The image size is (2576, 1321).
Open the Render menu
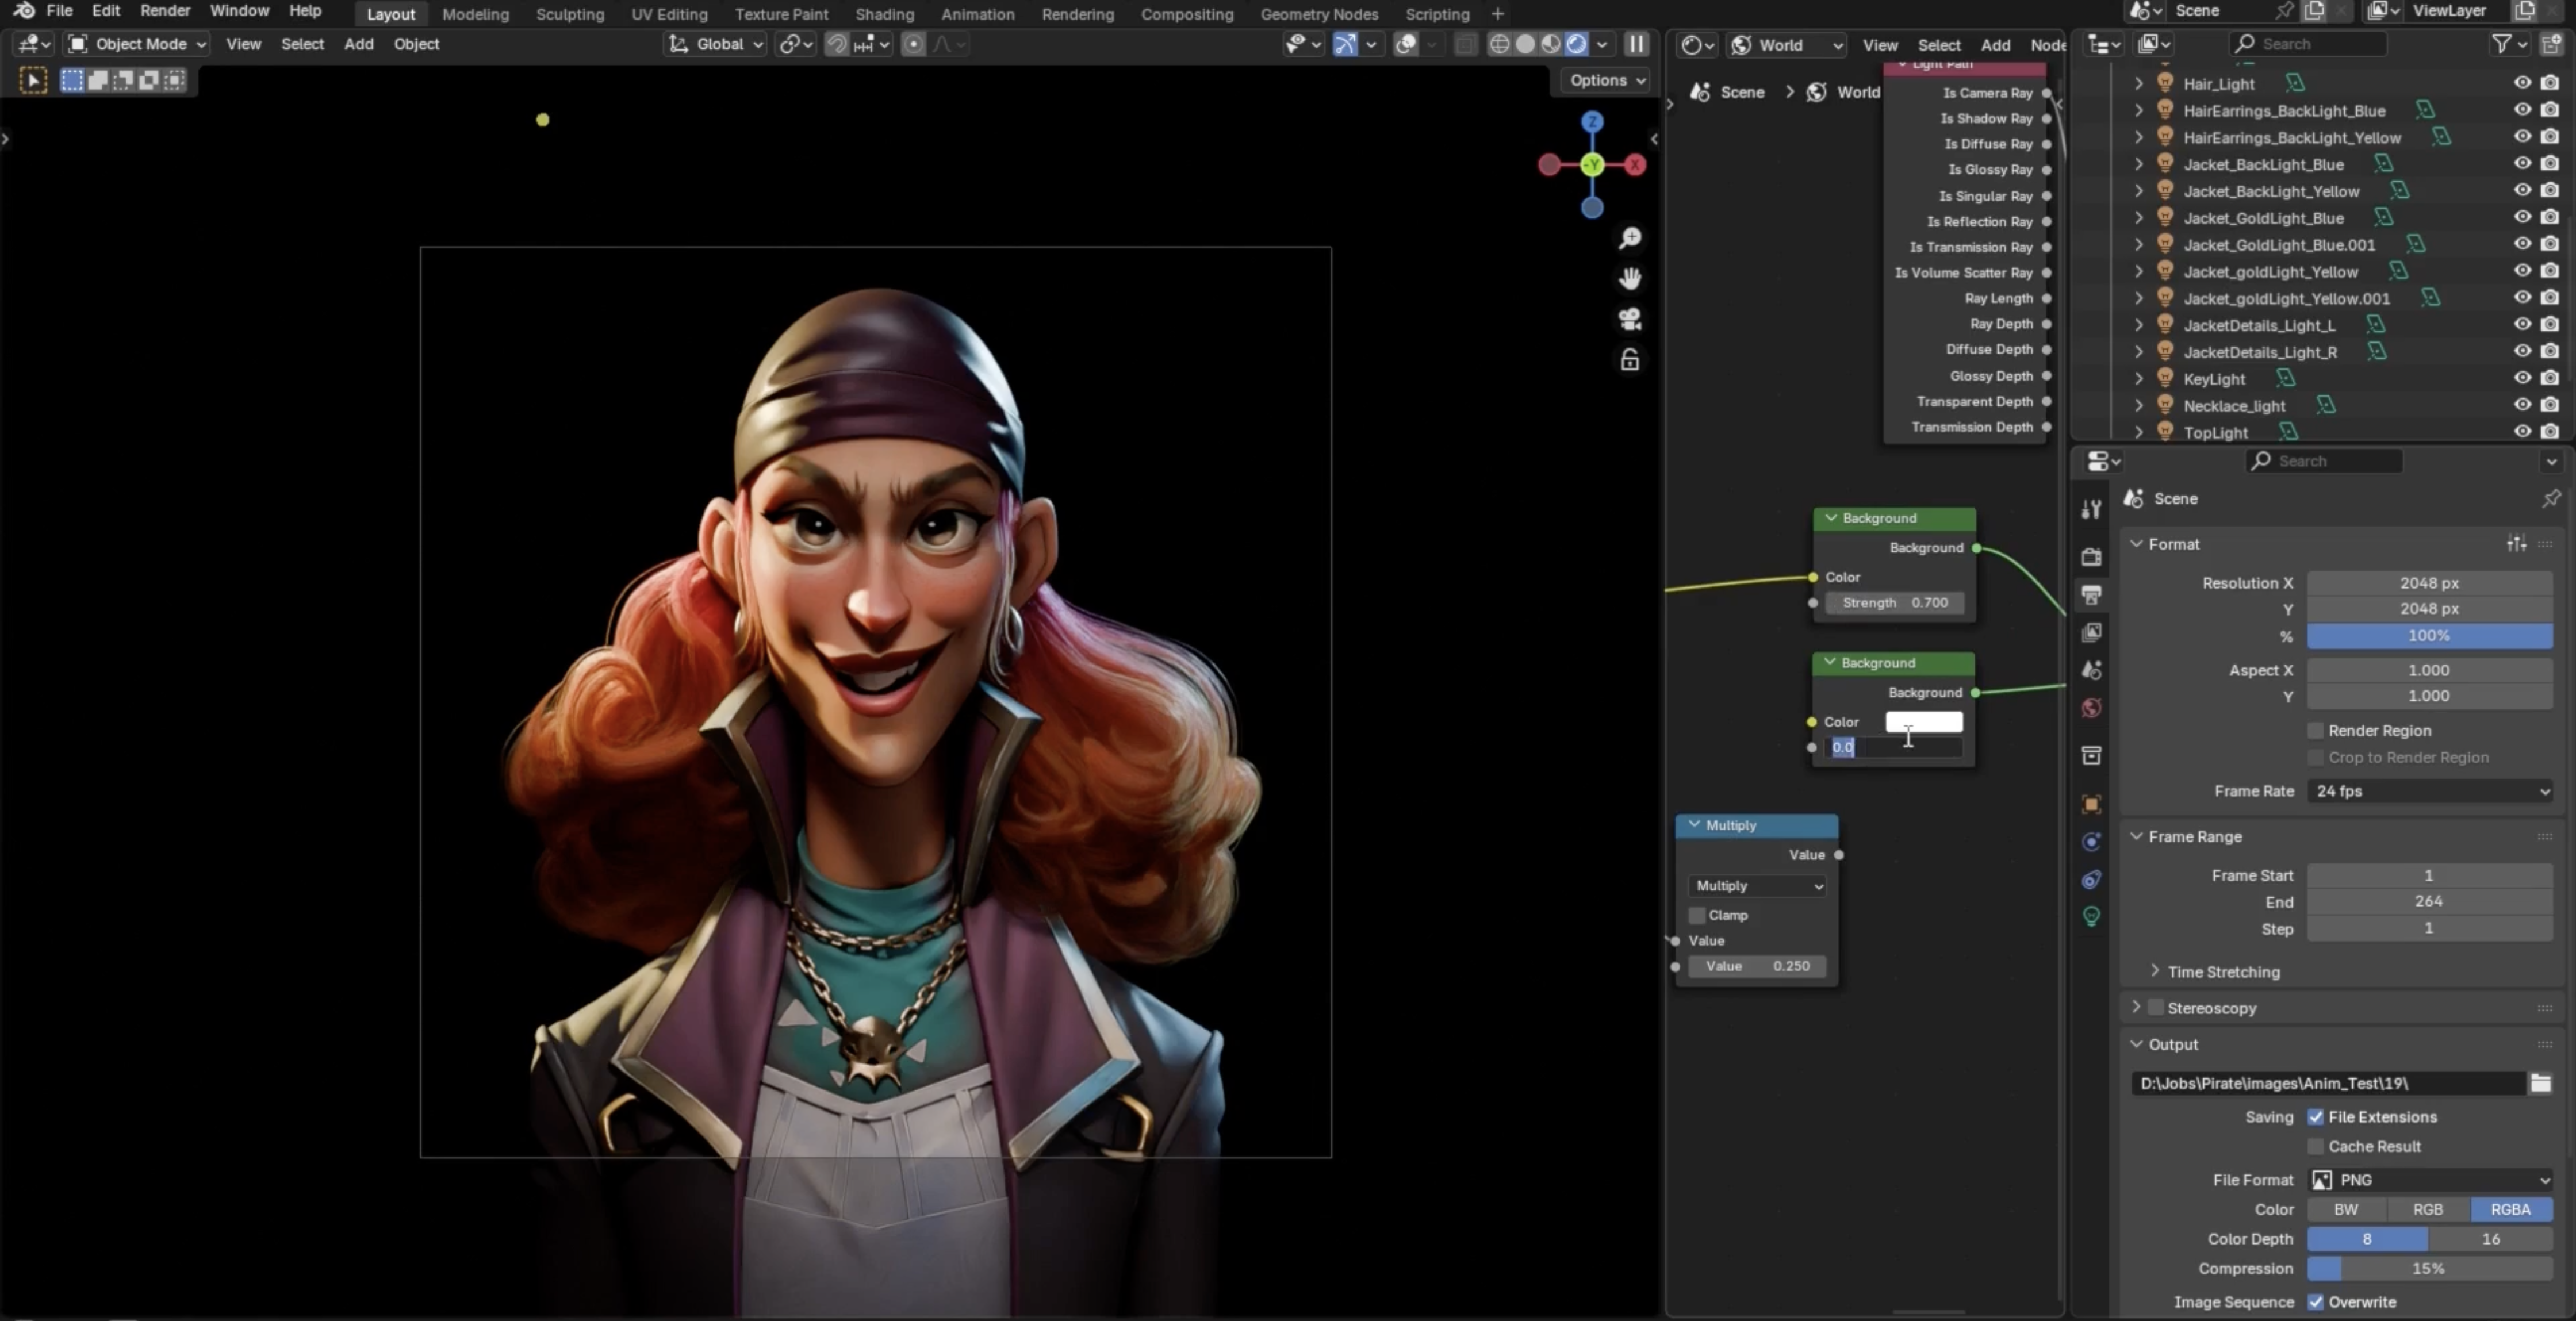click(x=165, y=11)
